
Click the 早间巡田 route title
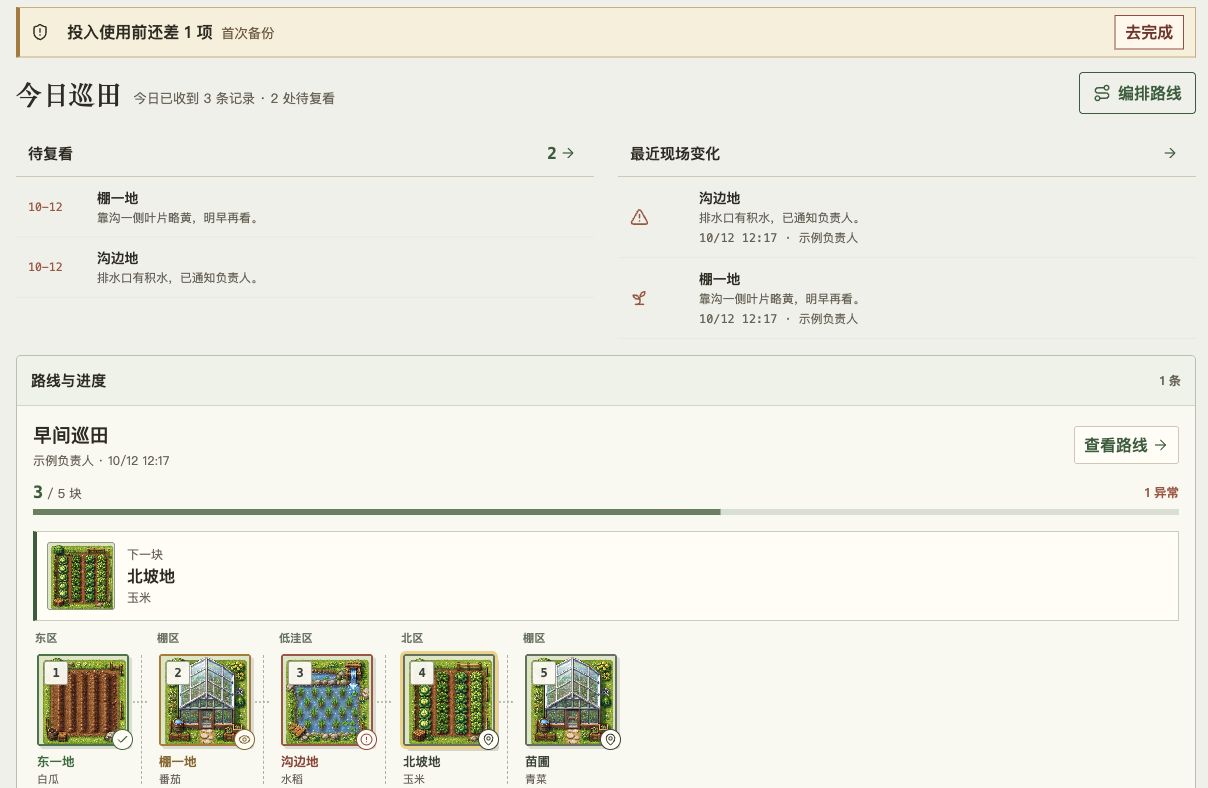pos(70,436)
